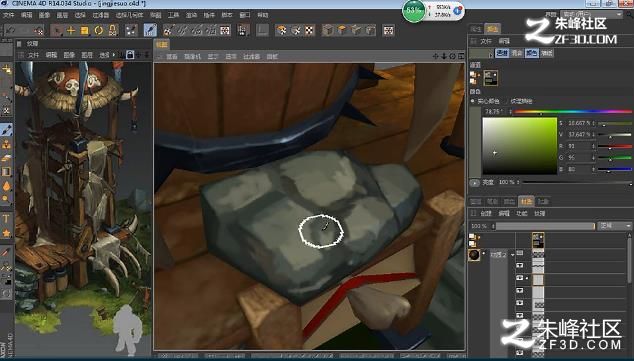The width and height of the screenshot is (634, 361).
Task: Pick a color in the green color field
Action: pyautogui.click(x=520, y=146)
